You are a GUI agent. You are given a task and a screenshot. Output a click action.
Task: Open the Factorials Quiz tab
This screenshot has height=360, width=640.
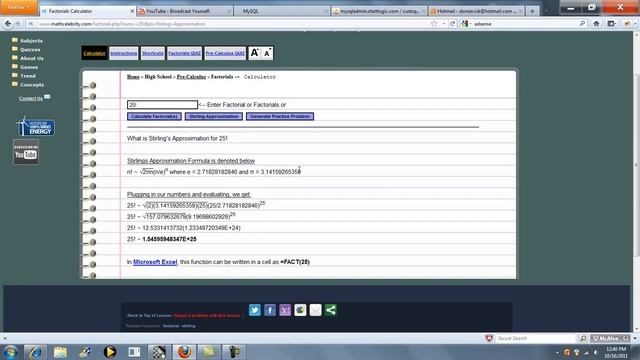click(x=184, y=53)
